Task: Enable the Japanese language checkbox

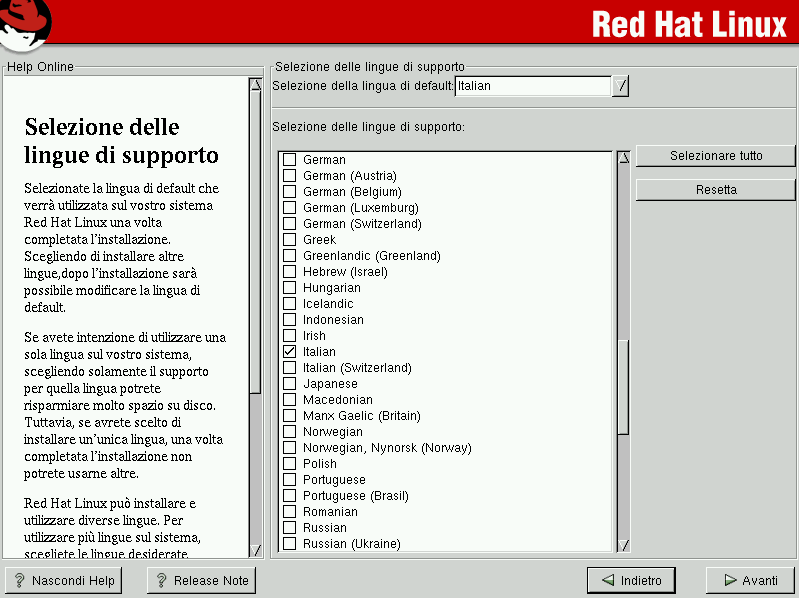Action: tap(290, 384)
